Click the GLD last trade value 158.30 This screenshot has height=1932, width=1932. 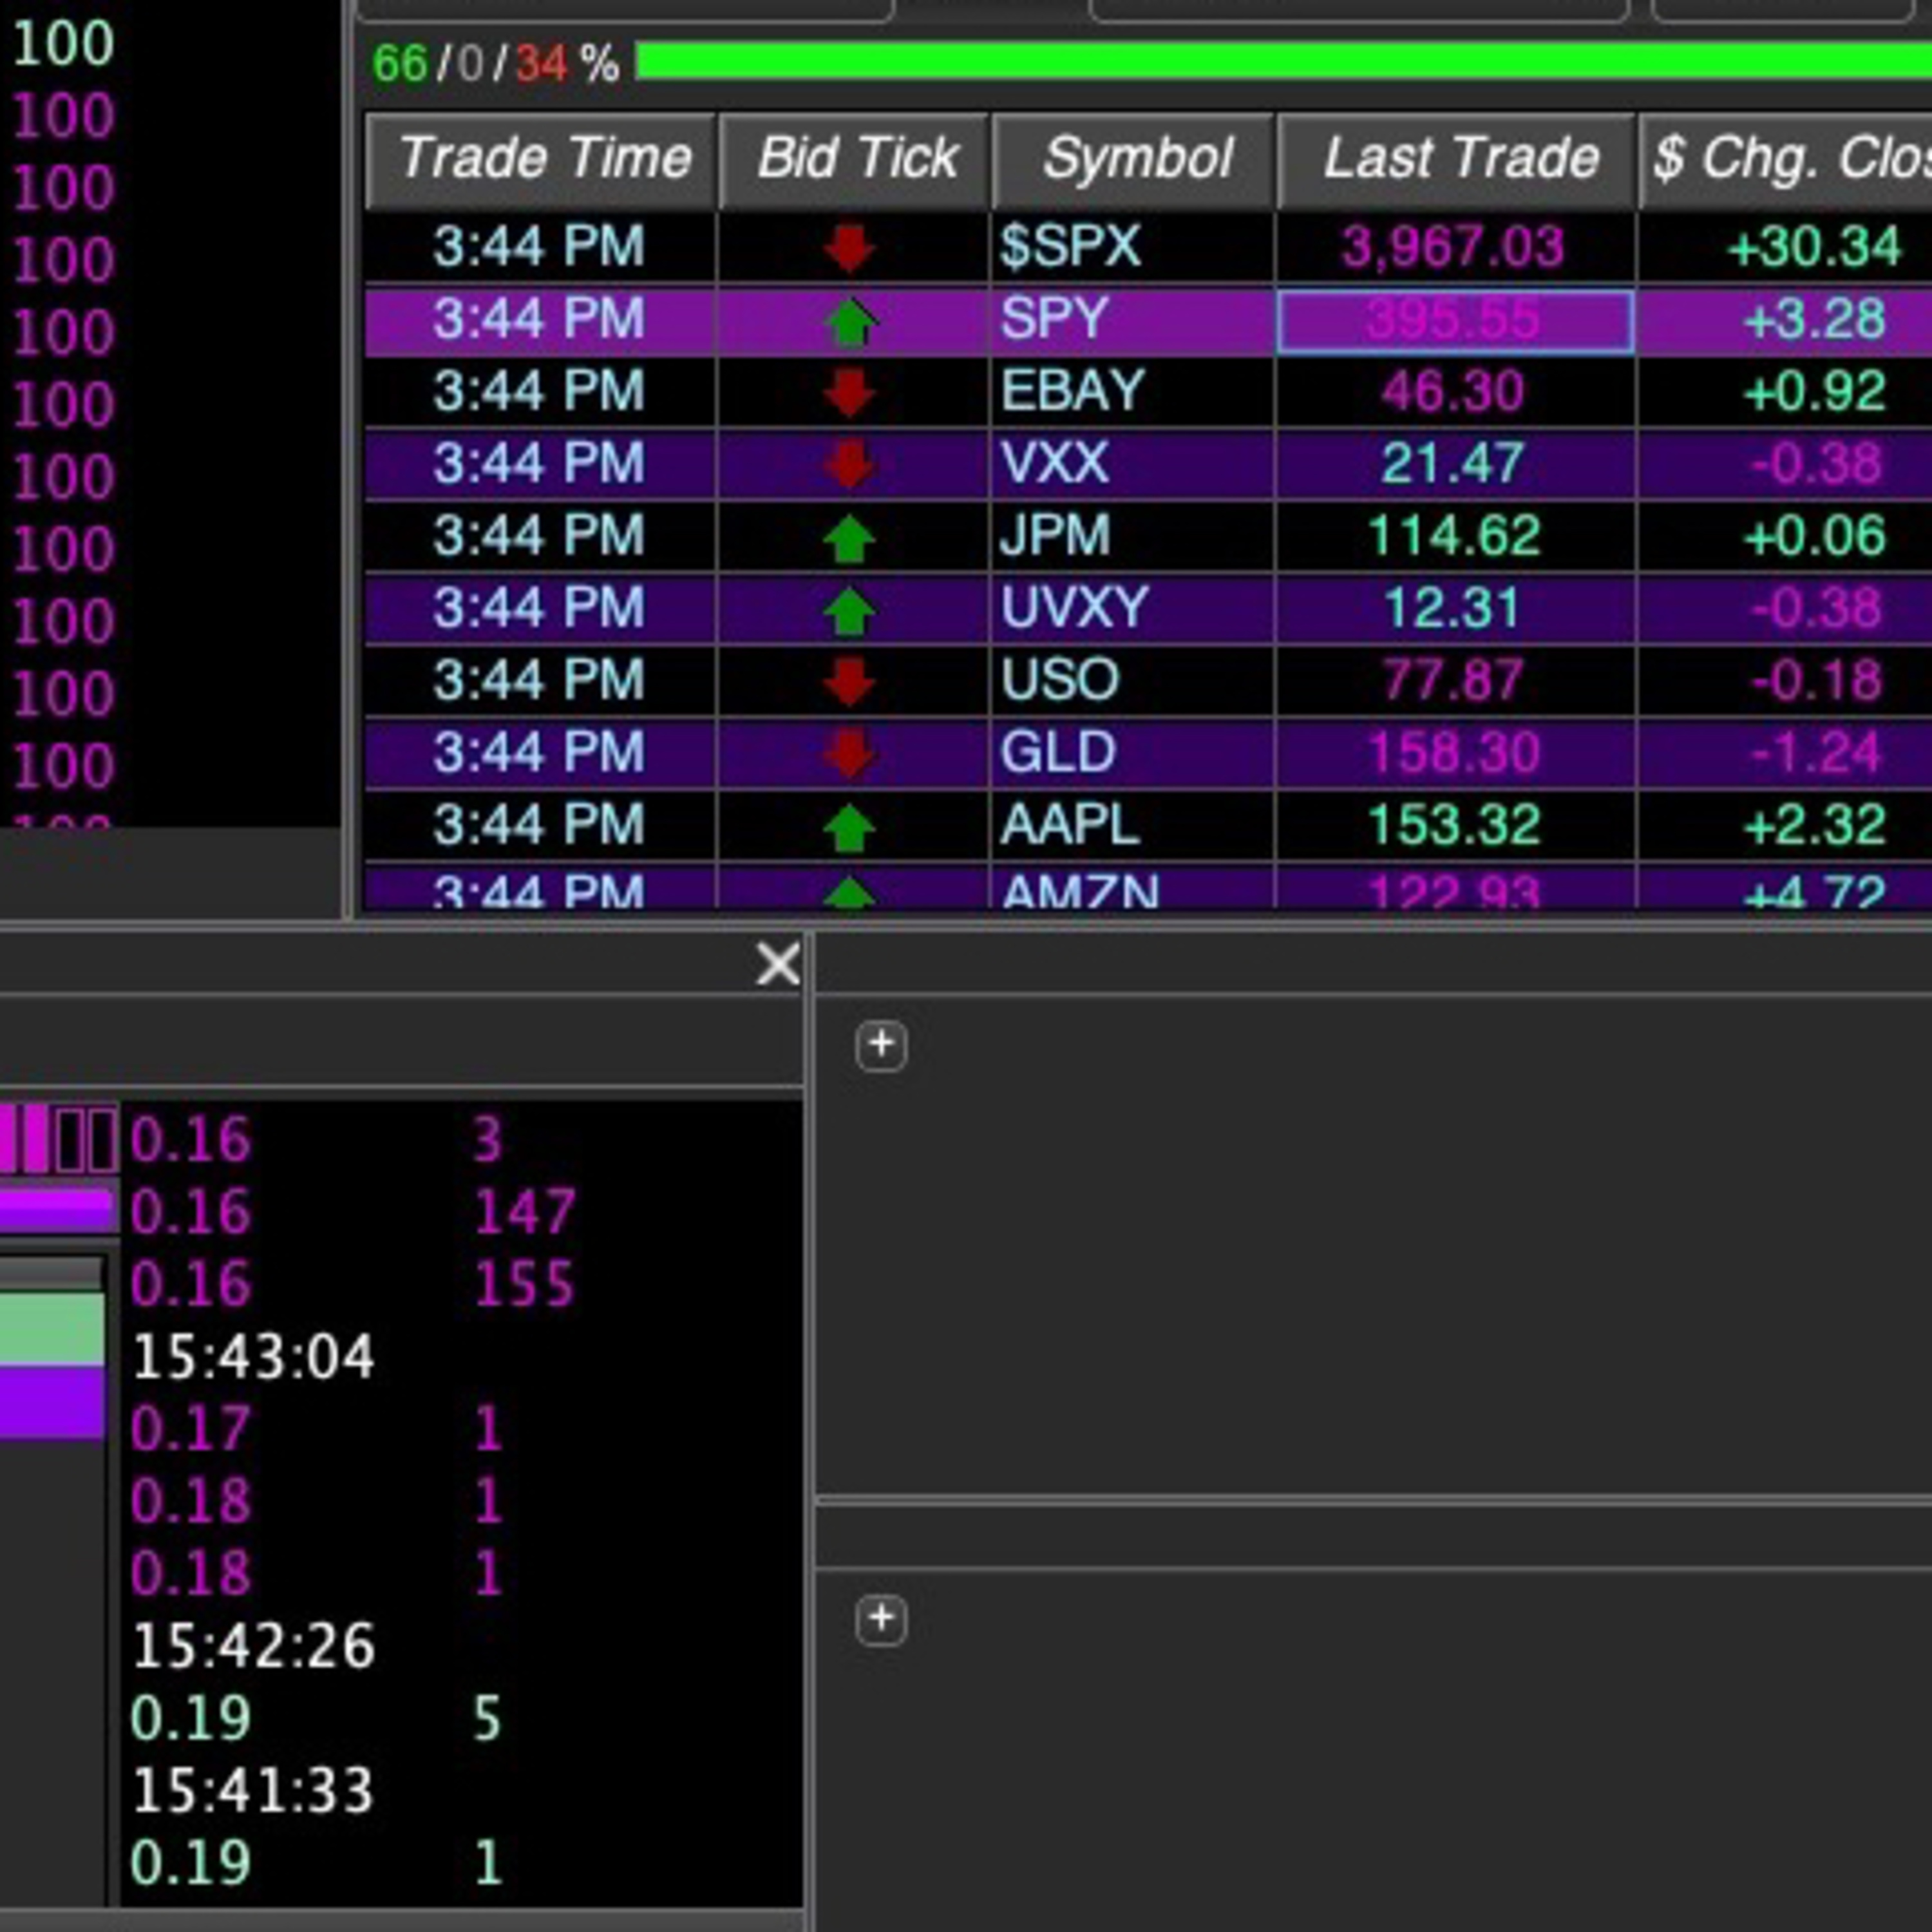1453,753
